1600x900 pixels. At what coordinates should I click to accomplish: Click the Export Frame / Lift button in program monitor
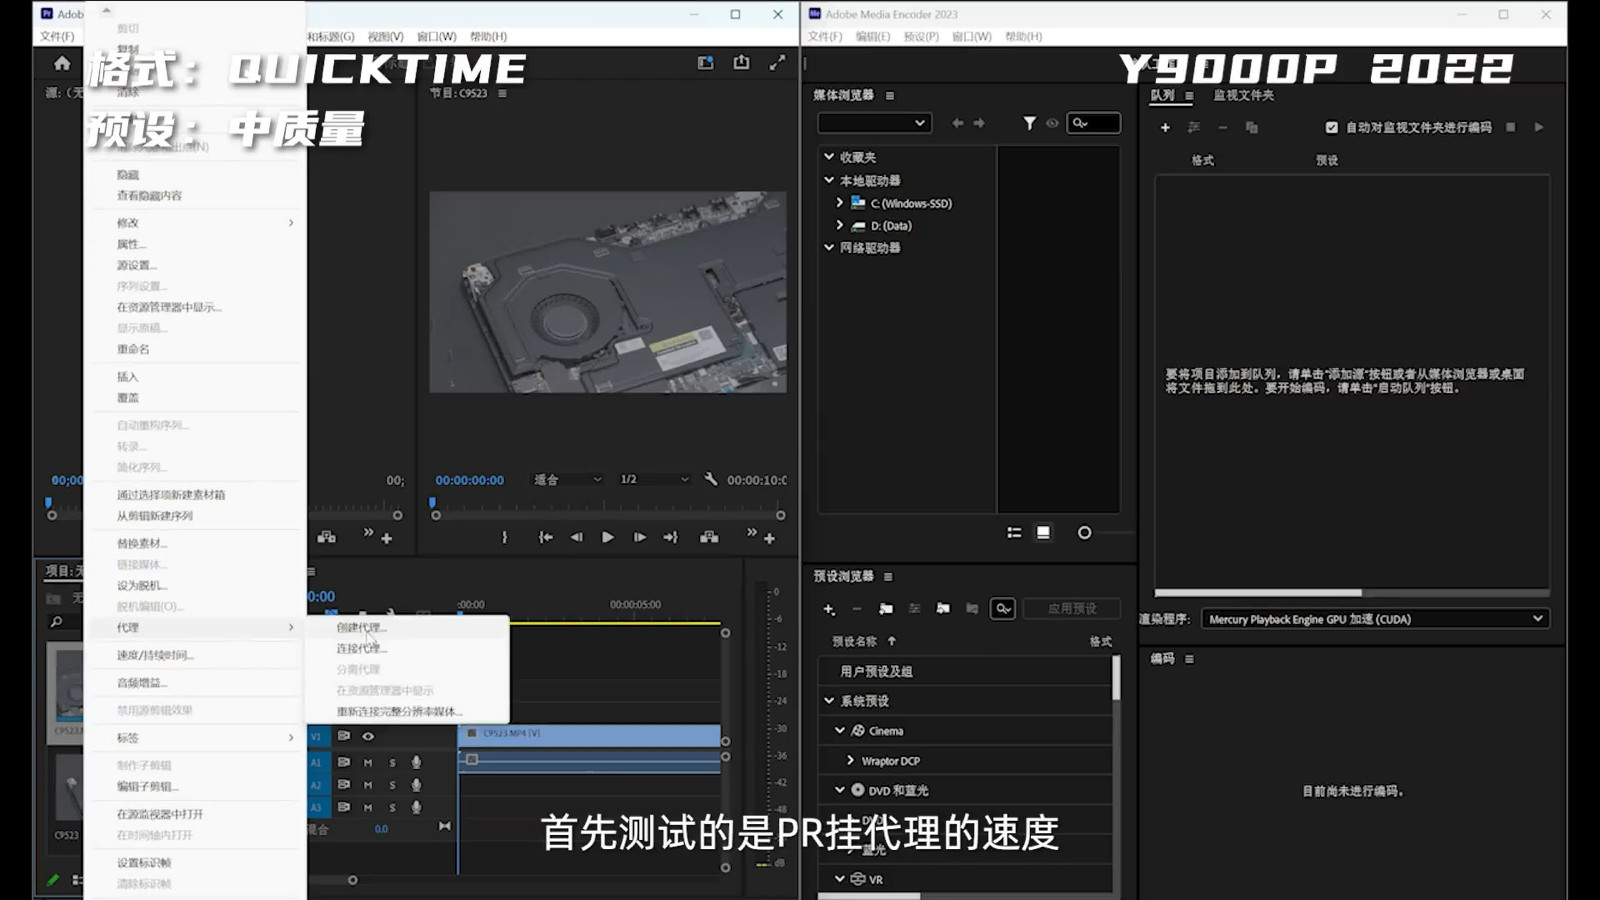click(709, 537)
